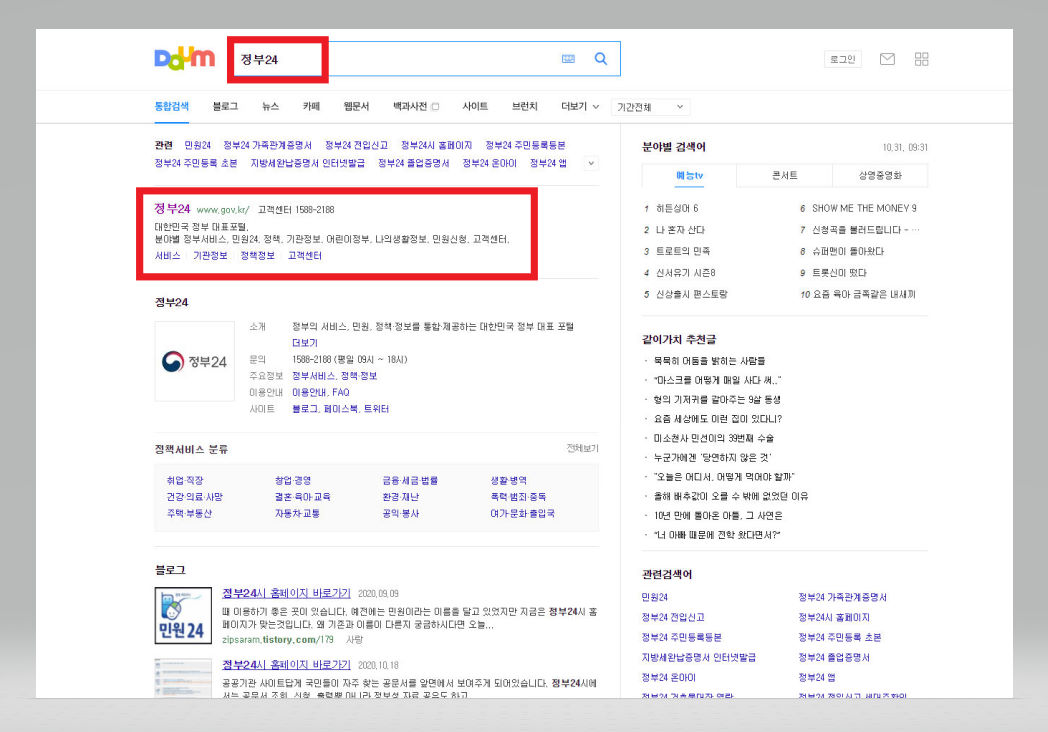Open the 고객센터 sublink
1048x732 pixels.
point(305,255)
